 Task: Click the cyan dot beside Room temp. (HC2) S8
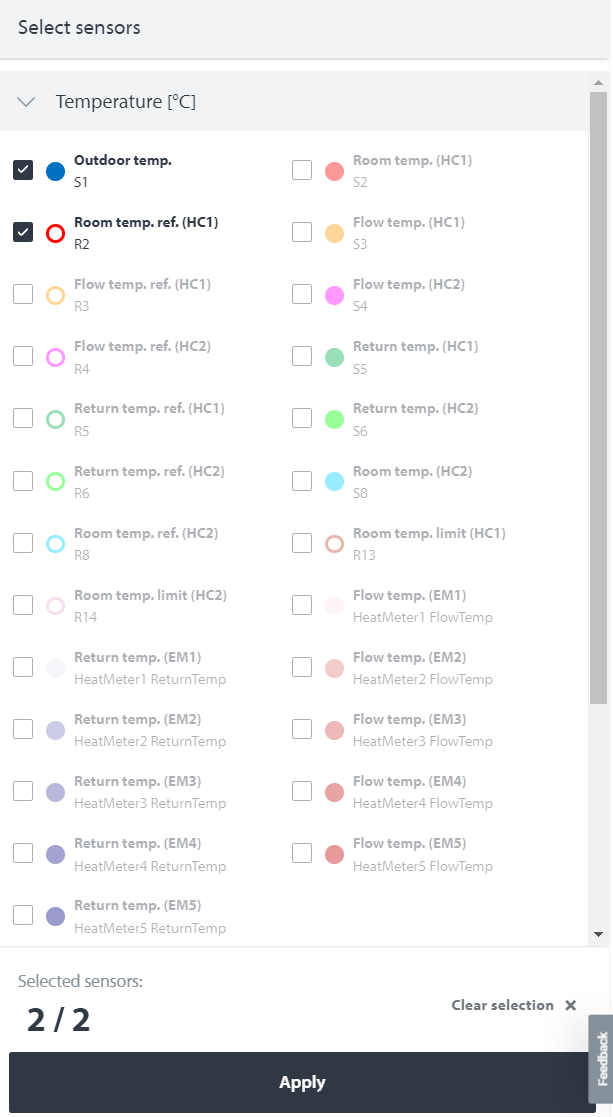[x=335, y=481]
